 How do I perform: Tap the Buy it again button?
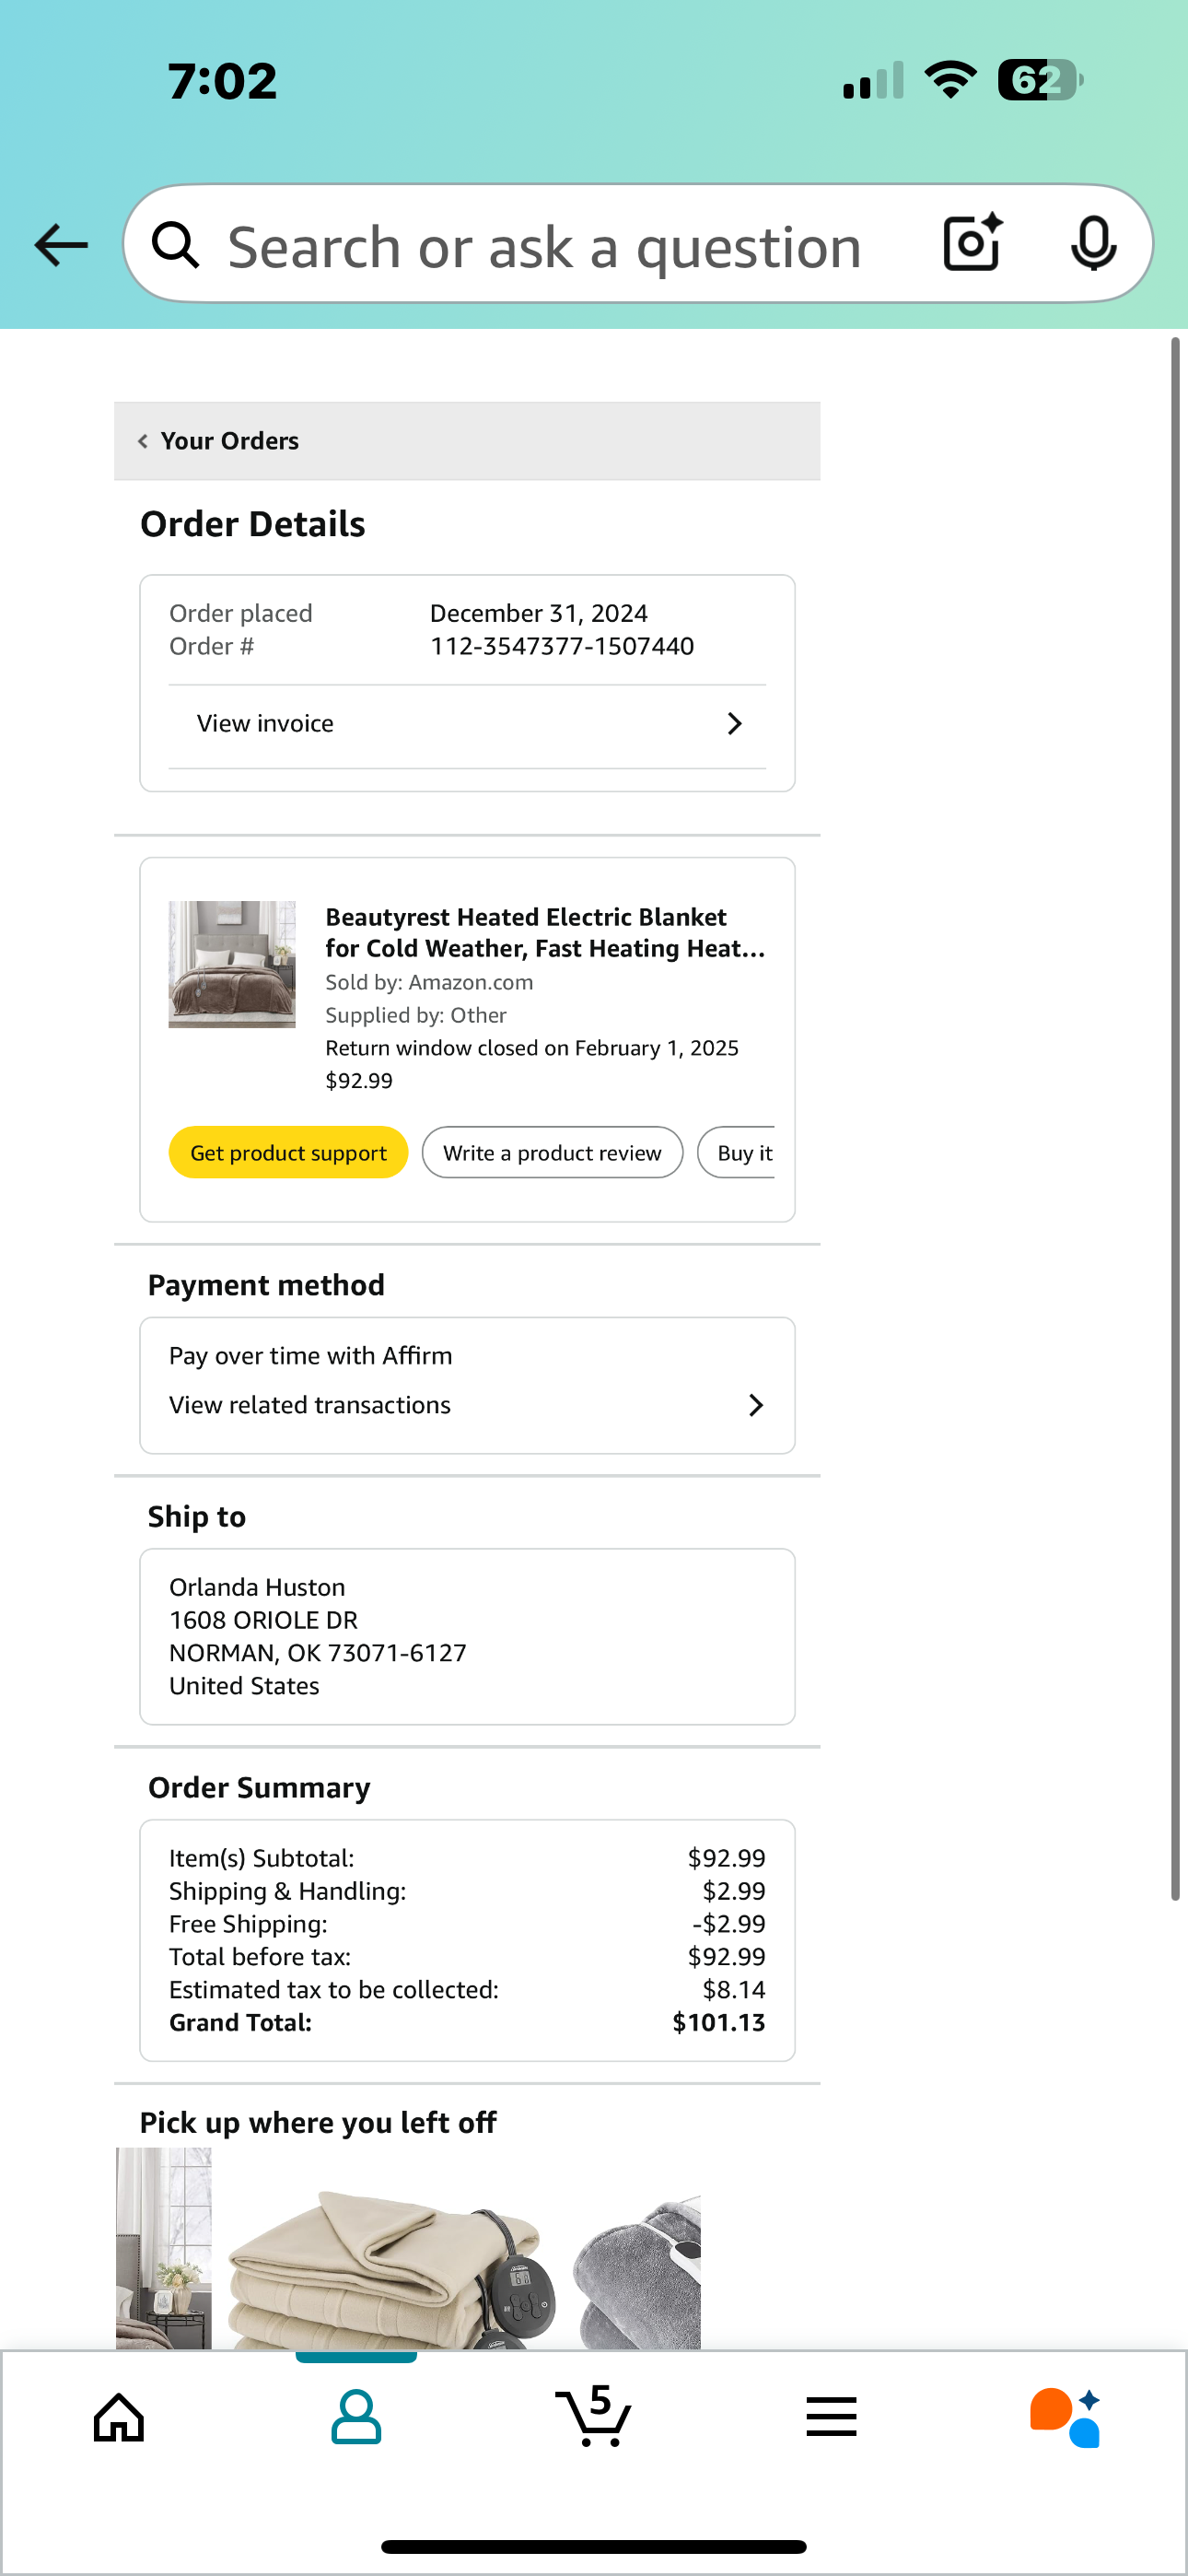tap(738, 1153)
